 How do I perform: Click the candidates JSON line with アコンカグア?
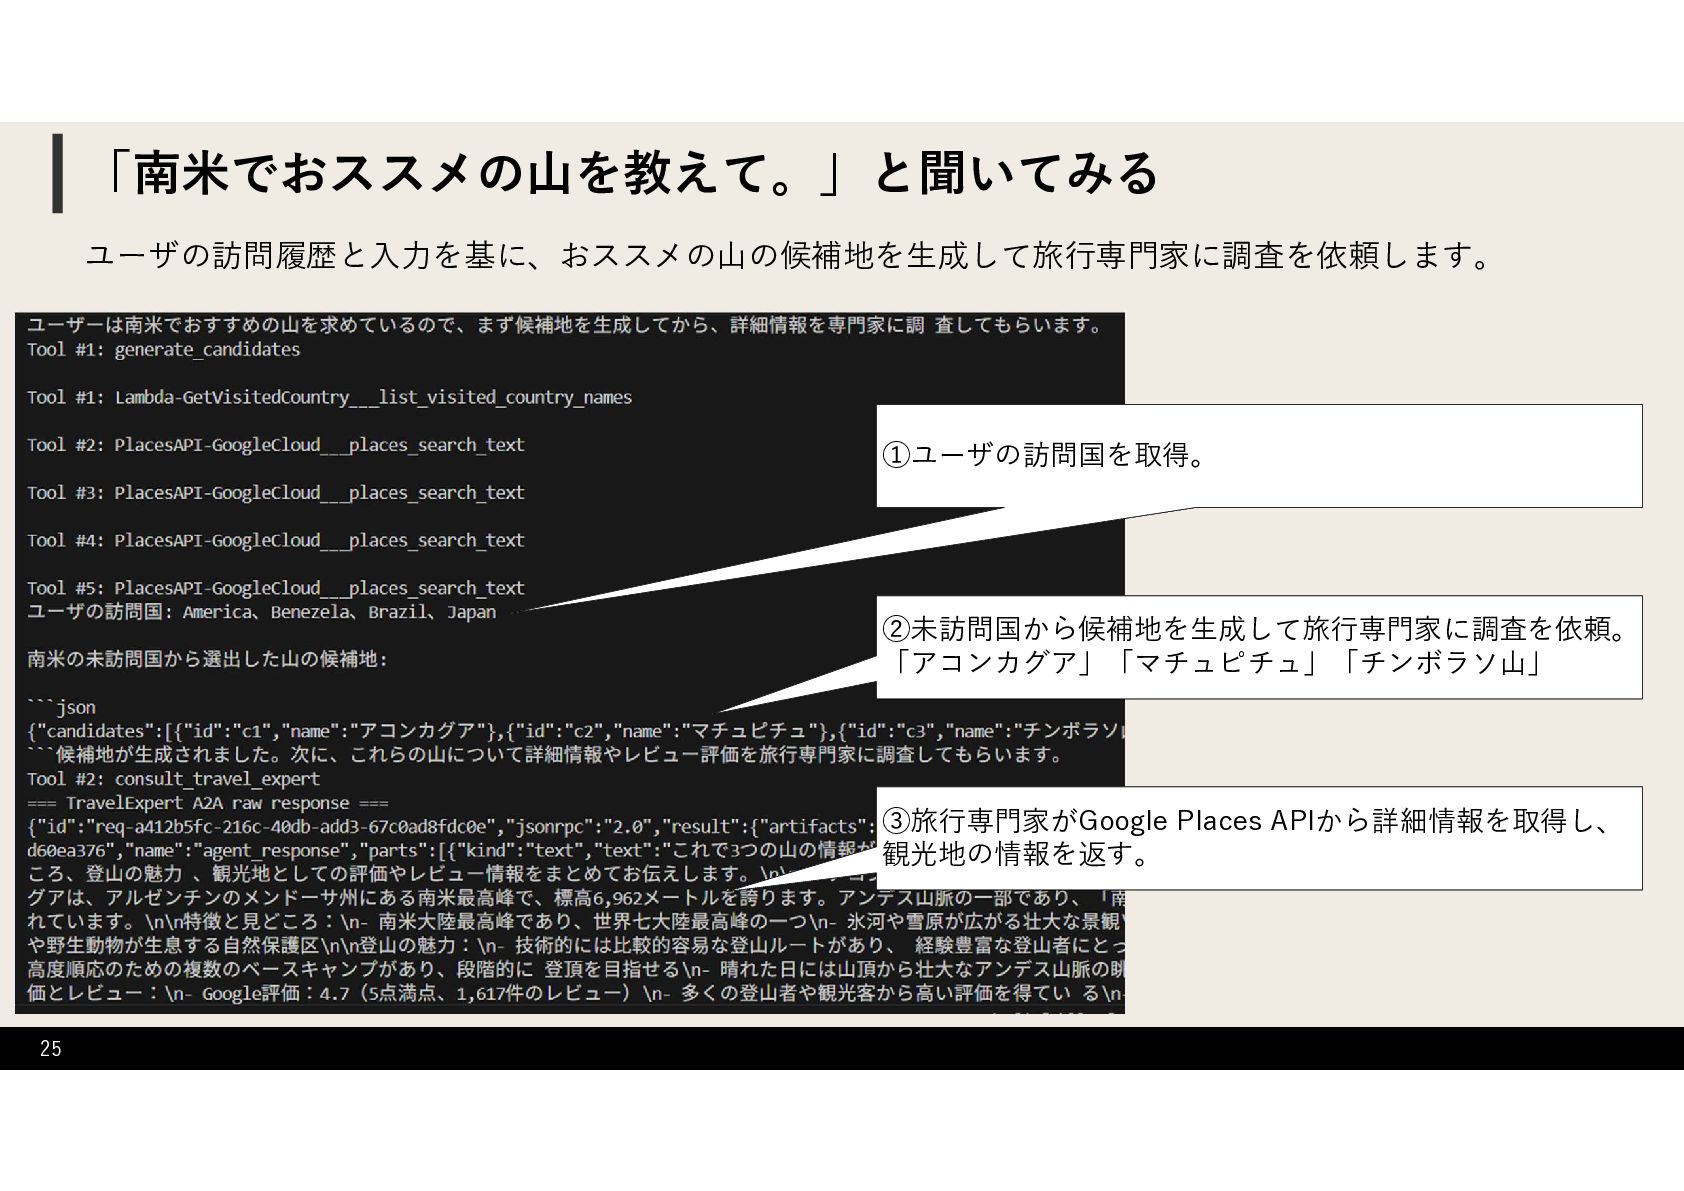(575, 731)
